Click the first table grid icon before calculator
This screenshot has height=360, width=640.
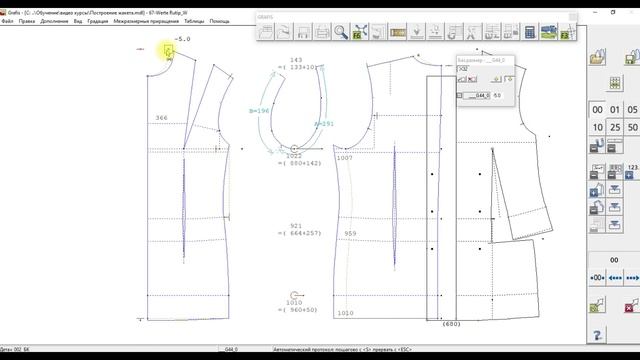pos(491,31)
